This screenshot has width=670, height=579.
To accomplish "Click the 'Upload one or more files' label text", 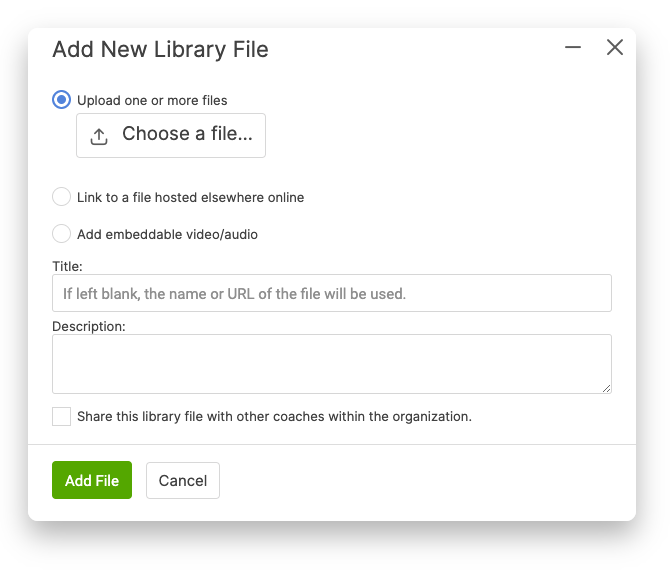I will tap(152, 100).
